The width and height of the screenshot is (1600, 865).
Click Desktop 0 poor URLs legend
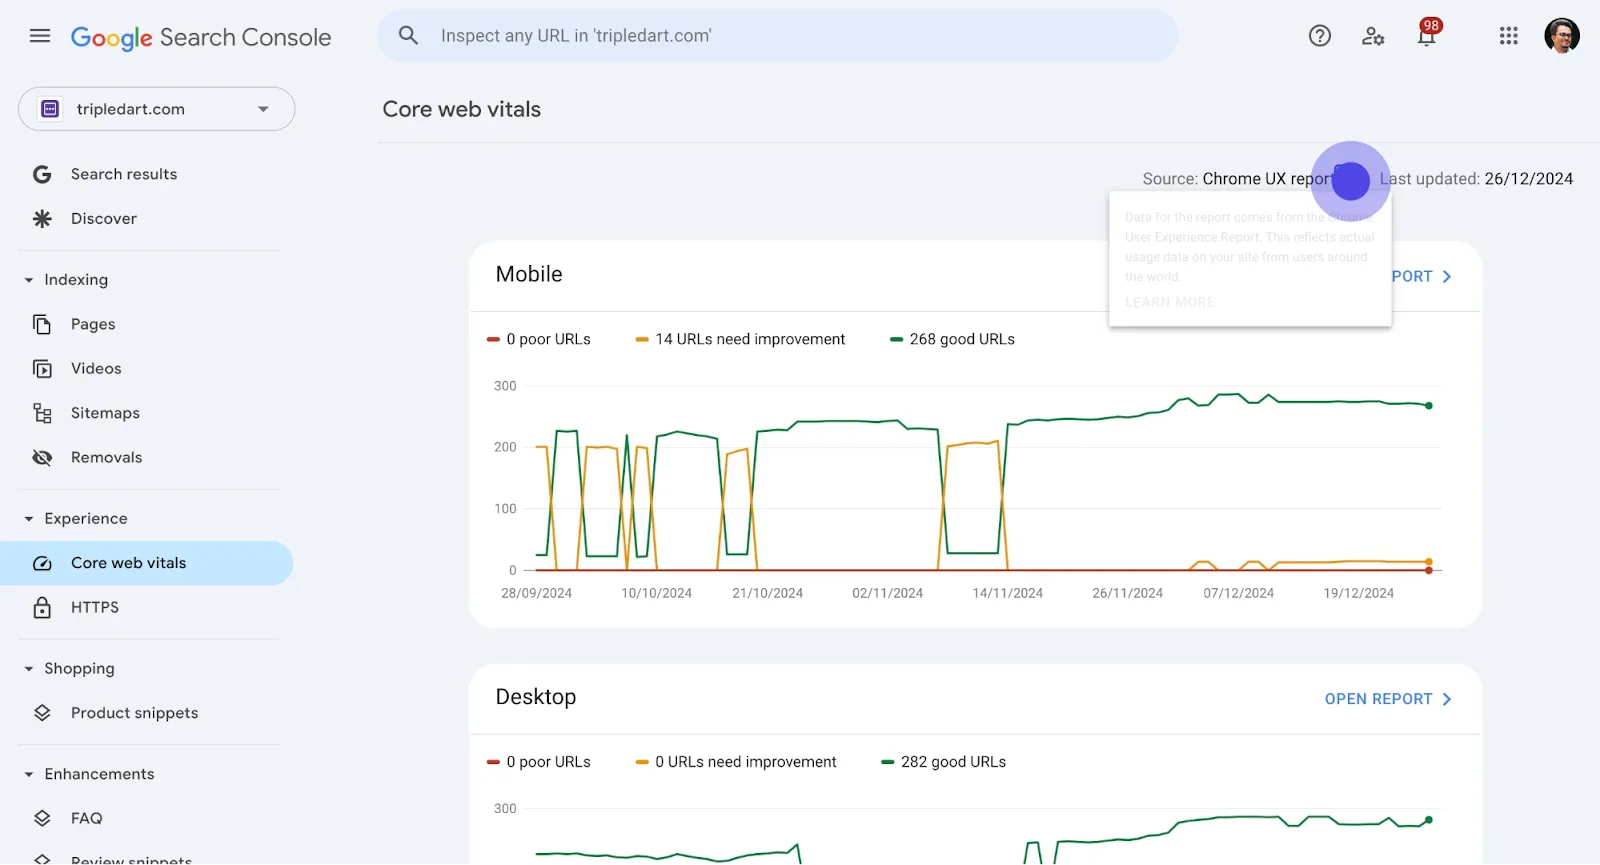(538, 762)
